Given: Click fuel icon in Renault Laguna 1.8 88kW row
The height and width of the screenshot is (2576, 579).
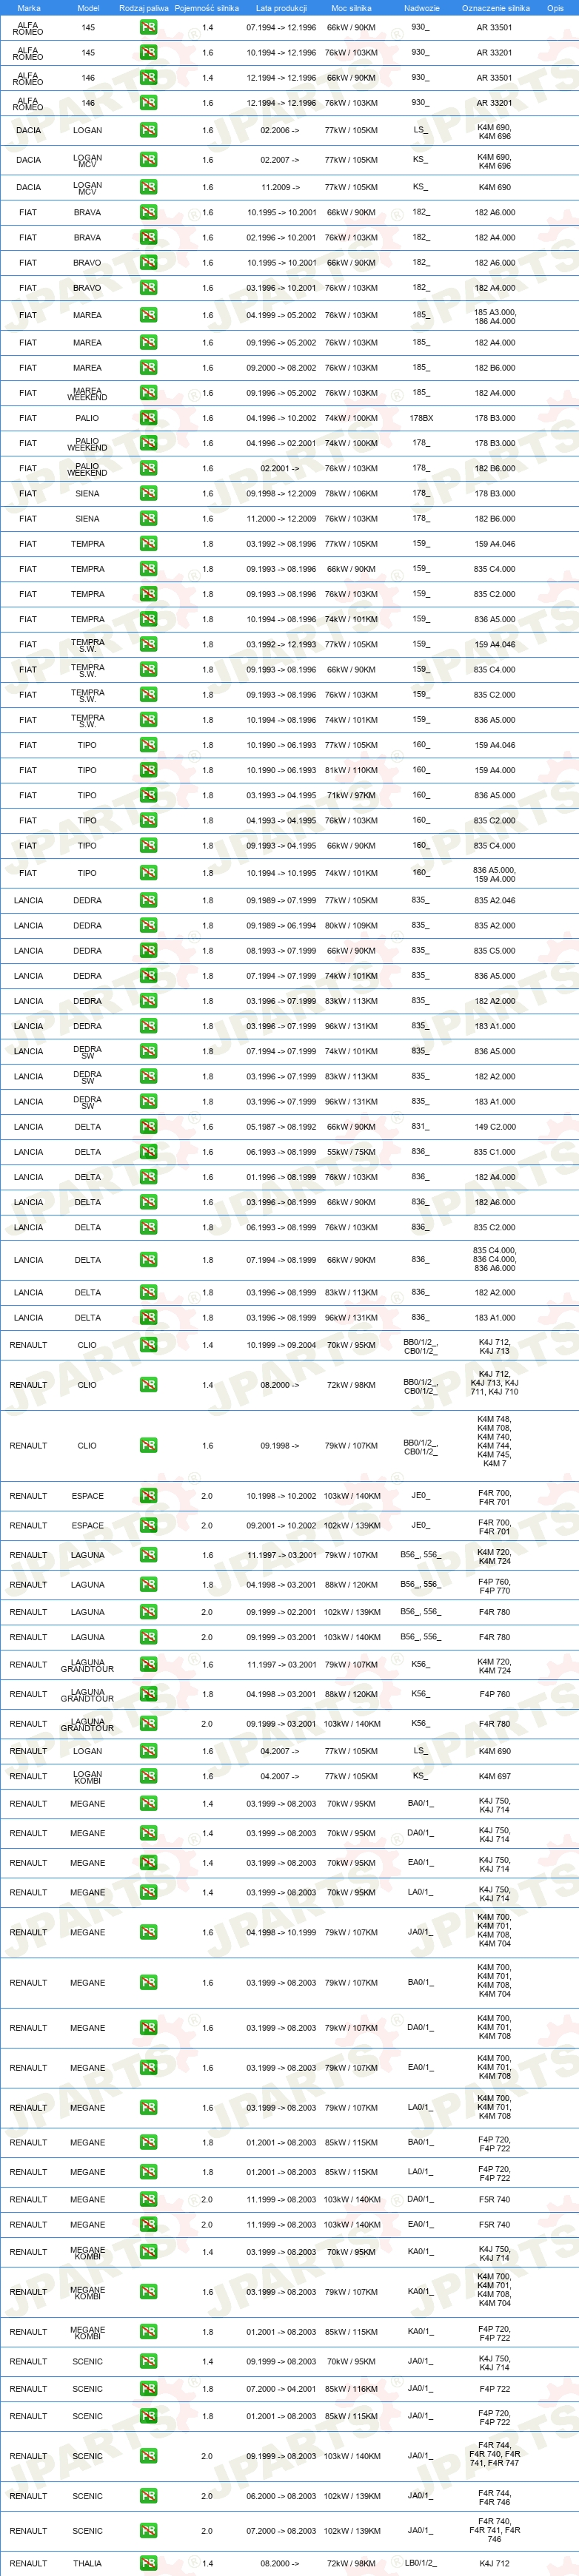Looking at the screenshot, I should pos(148,1584).
